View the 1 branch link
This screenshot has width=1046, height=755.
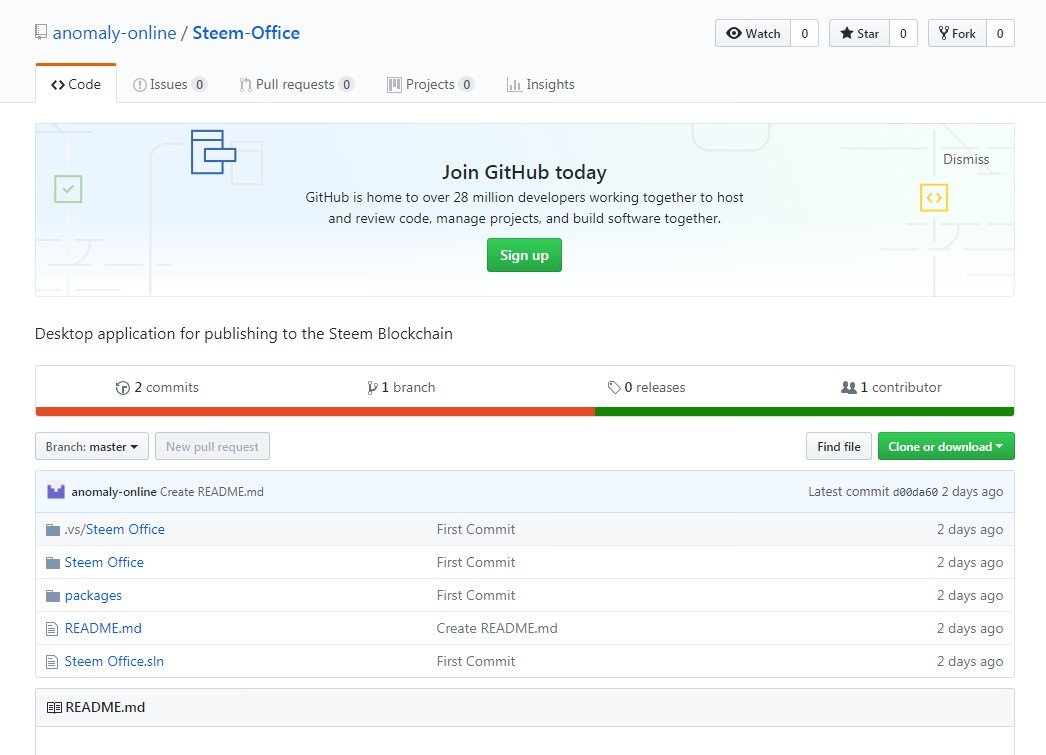(401, 388)
